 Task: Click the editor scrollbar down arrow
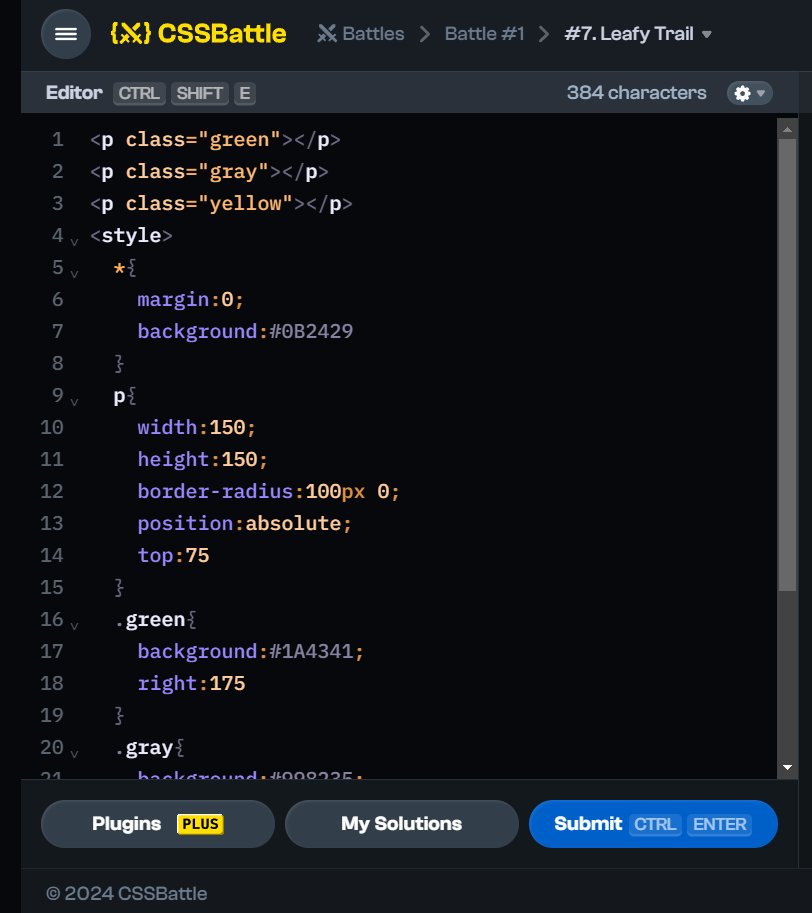click(x=787, y=767)
